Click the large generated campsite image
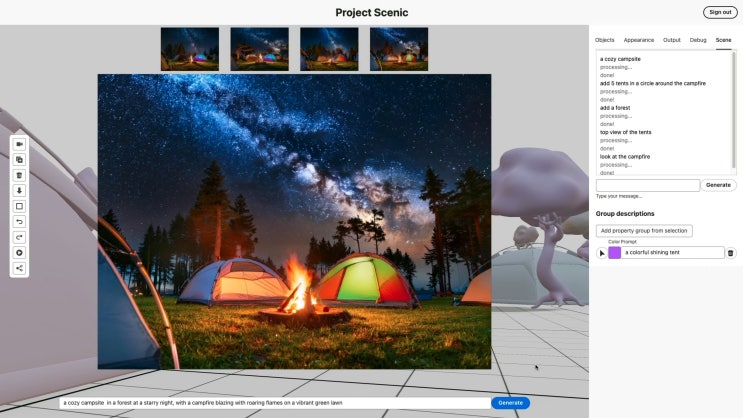Image resolution: width=743 pixels, height=418 pixels. point(294,221)
